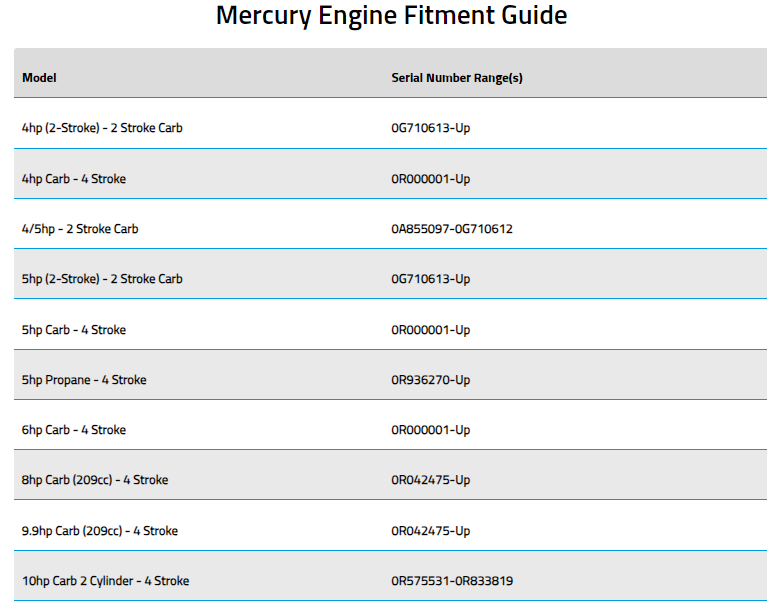Click serial range 0A855097-0G710612
767x604 pixels.
click(x=452, y=229)
